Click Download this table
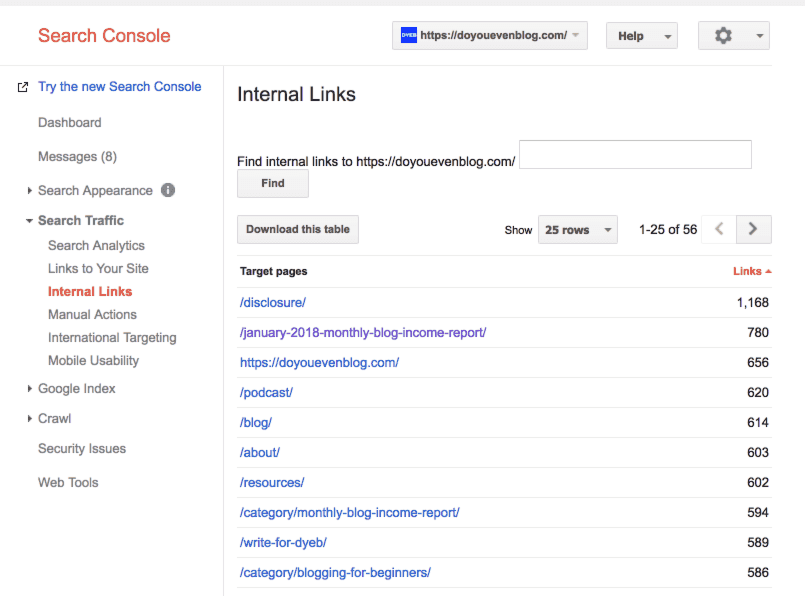 pos(298,229)
